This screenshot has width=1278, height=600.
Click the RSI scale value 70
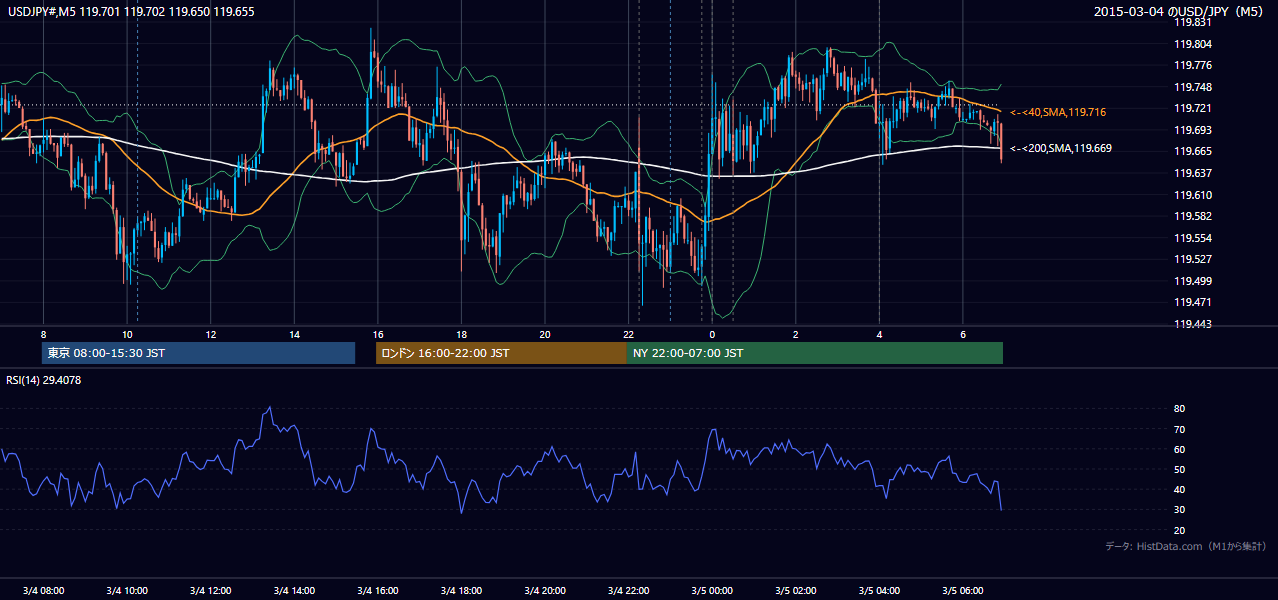click(x=1179, y=429)
